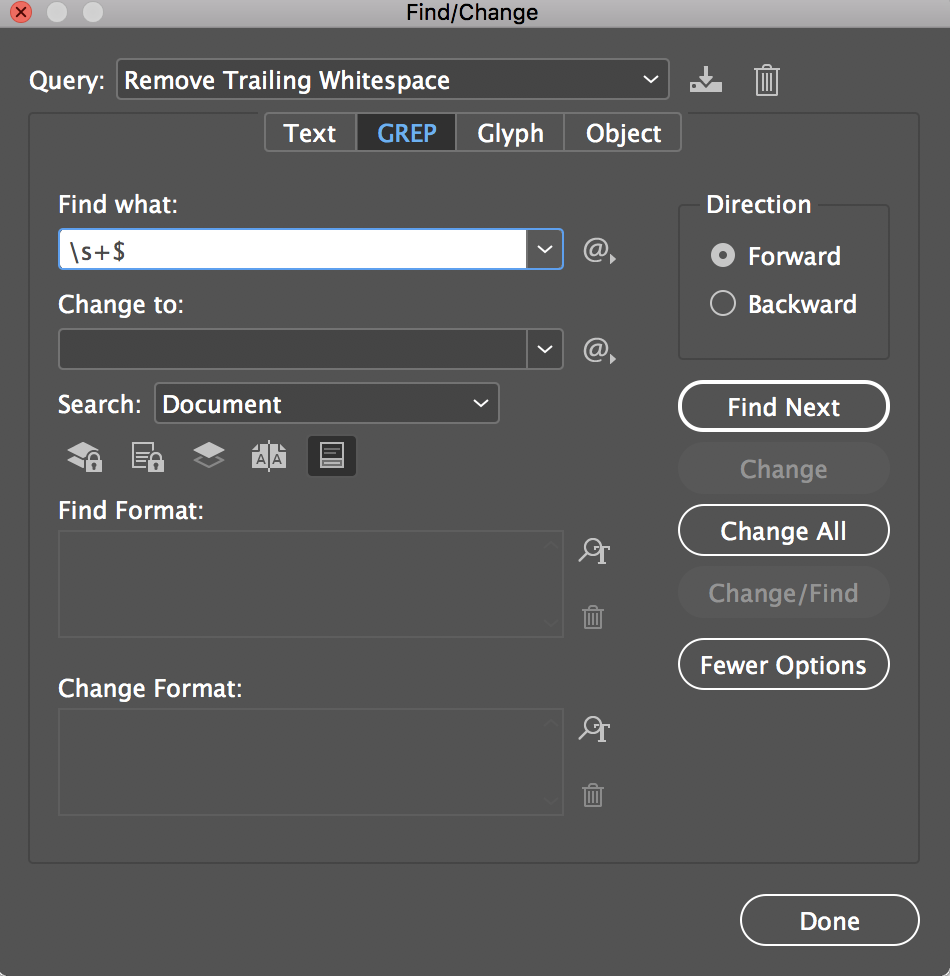Screen dimensions: 950x976
Task: Clear Change Format with trash icon
Action: click(593, 796)
